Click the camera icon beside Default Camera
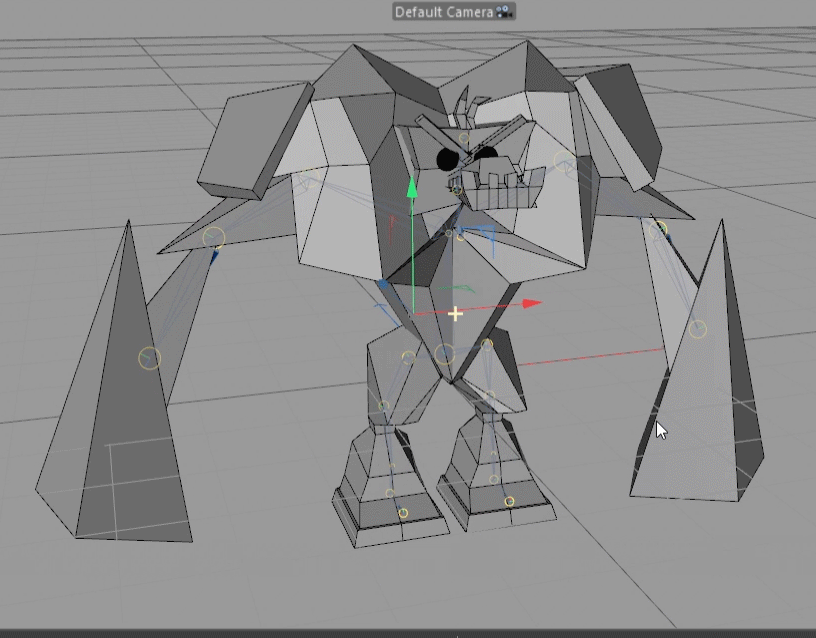Viewport: 816px width, 638px height. tap(504, 12)
